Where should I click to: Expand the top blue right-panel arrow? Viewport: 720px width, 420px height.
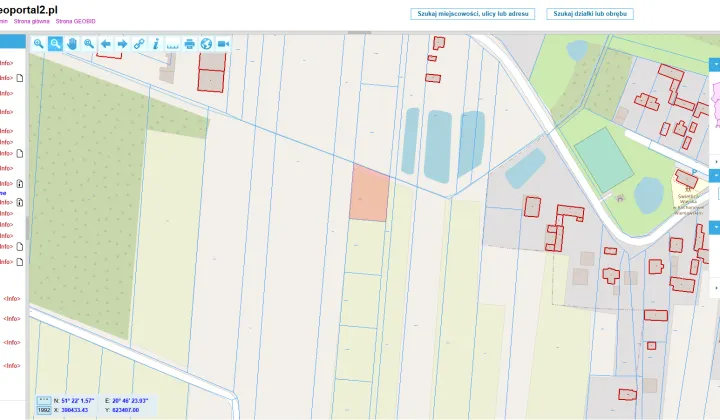(715, 64)
